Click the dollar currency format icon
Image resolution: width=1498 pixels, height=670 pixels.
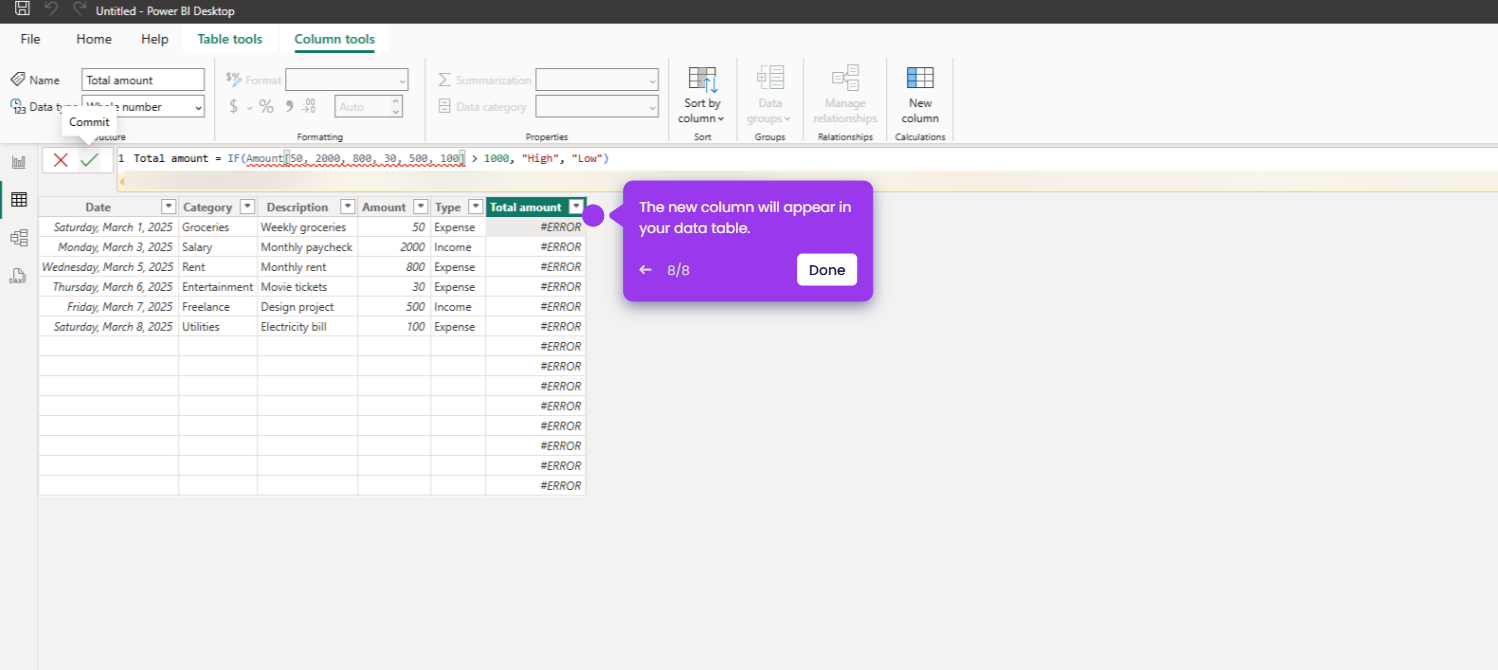[233, 105]
